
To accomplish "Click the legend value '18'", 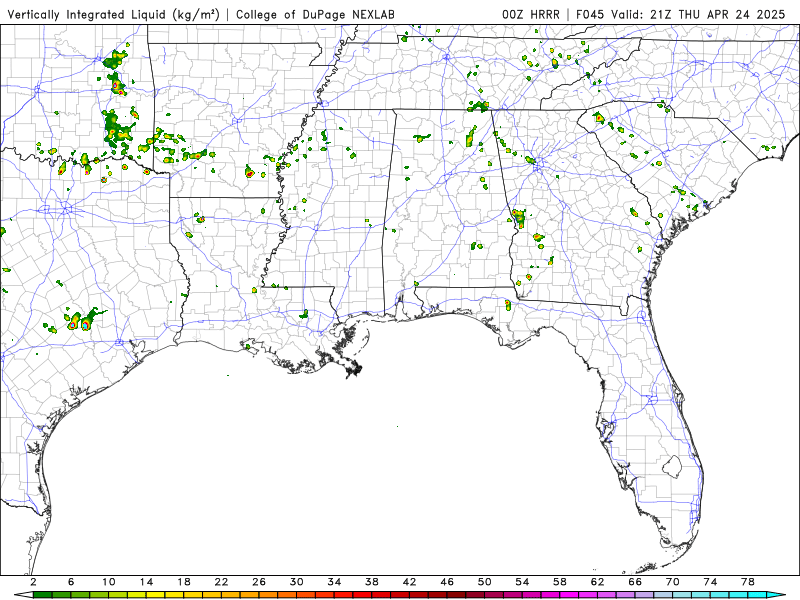I will pos(184,582).
